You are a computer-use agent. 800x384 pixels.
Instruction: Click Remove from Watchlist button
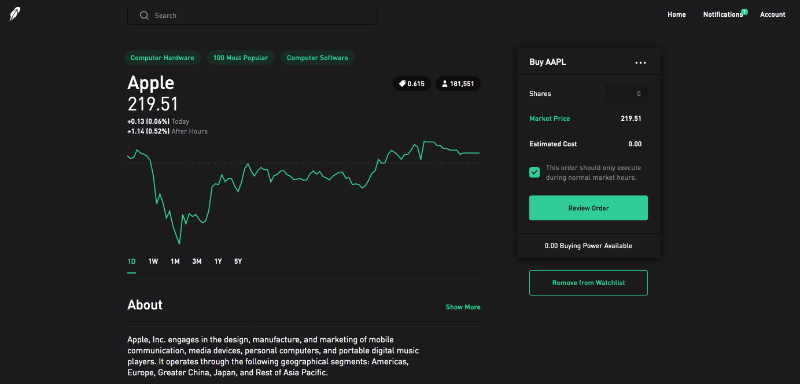pos(588,283)
